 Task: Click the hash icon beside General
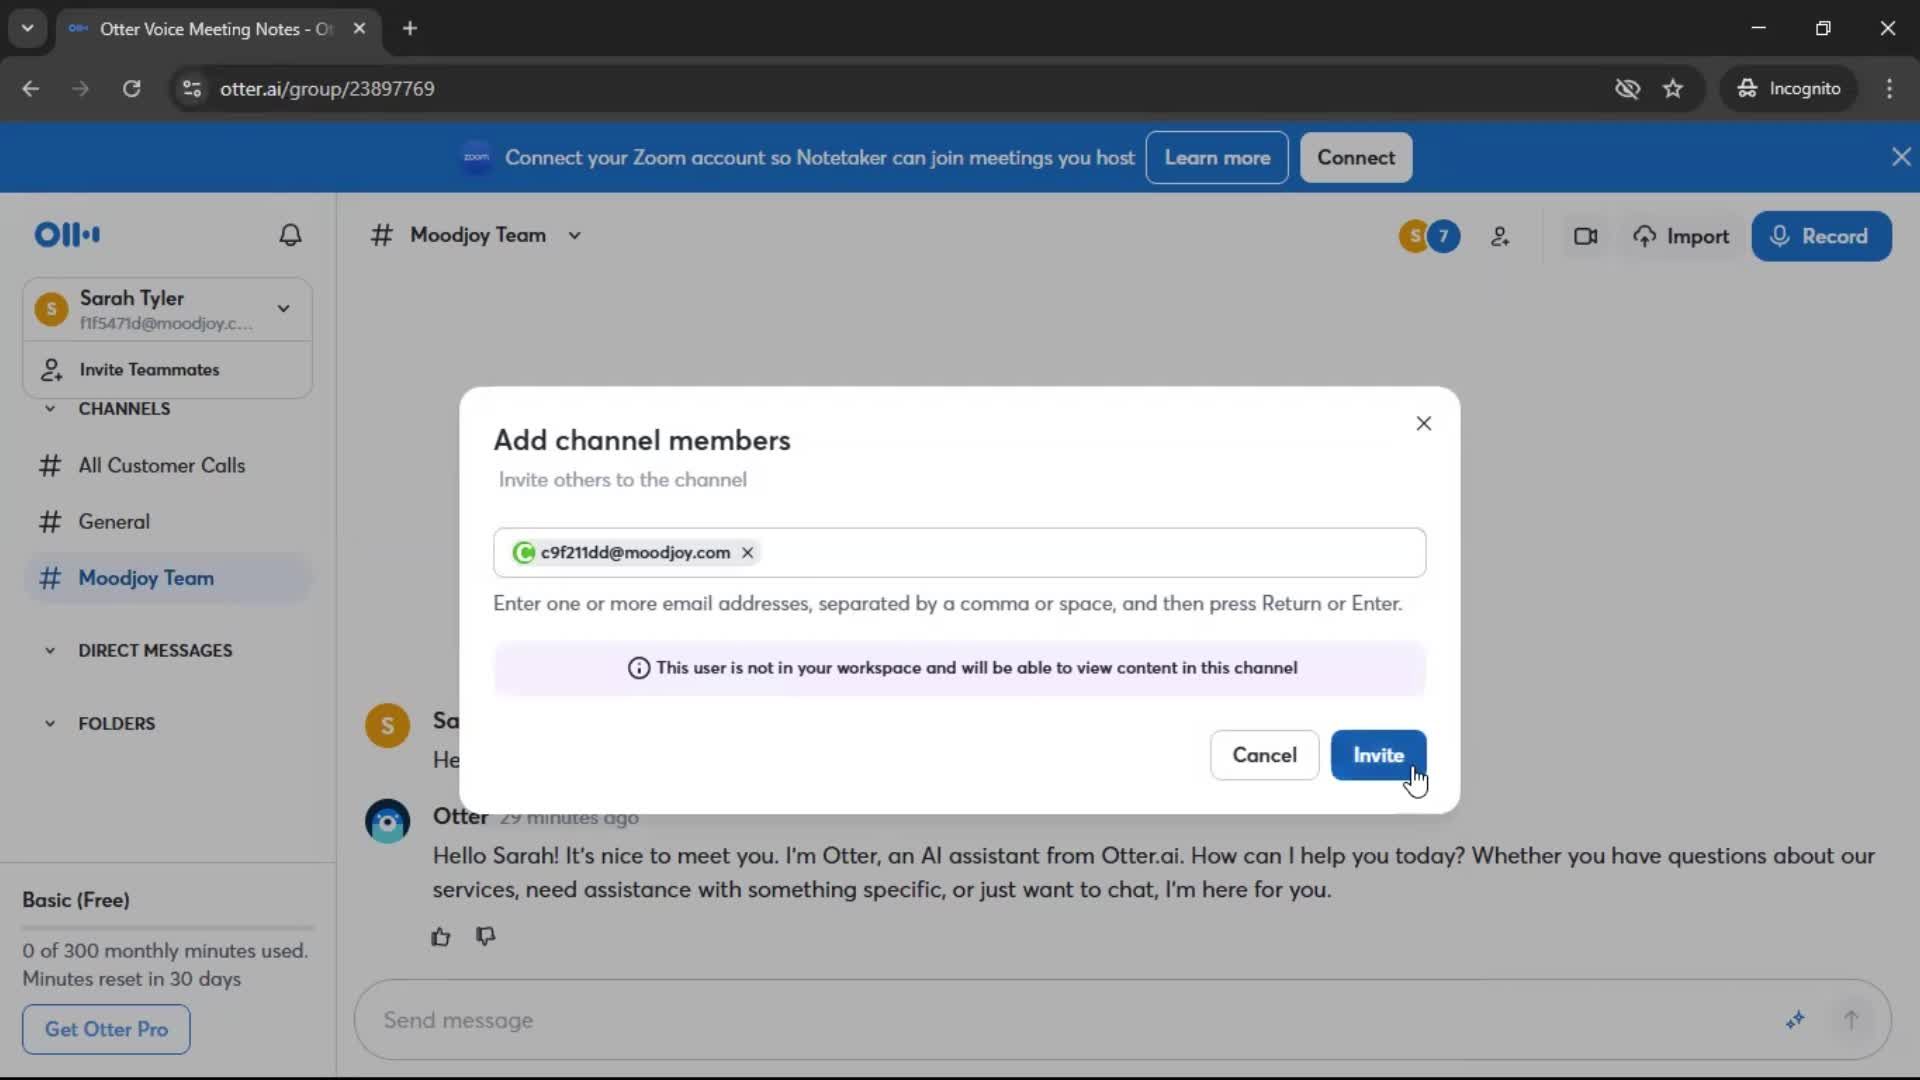pyautogui.click(x=49, y=522)
